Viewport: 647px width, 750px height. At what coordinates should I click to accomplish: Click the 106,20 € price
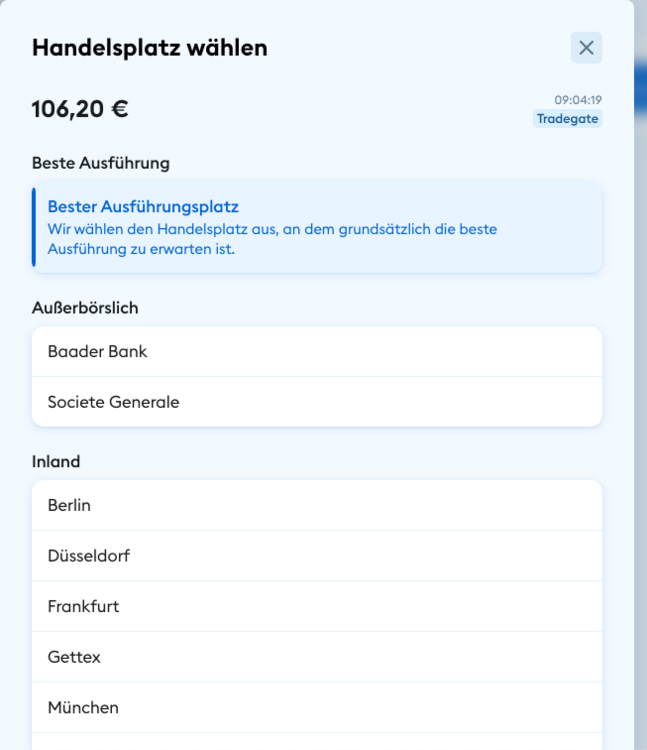click(80, 109)
